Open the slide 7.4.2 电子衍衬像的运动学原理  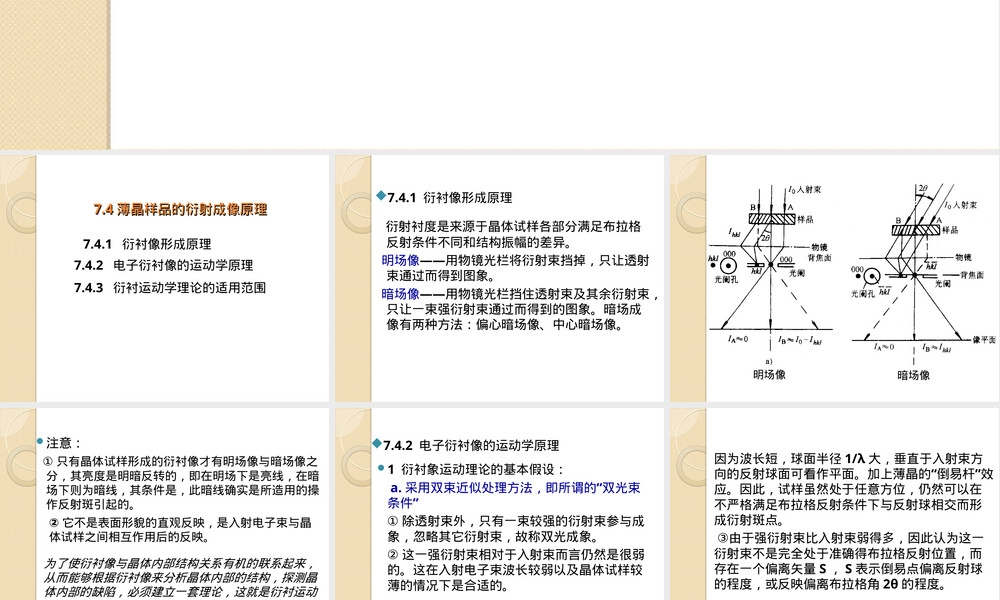click(499, 504)
